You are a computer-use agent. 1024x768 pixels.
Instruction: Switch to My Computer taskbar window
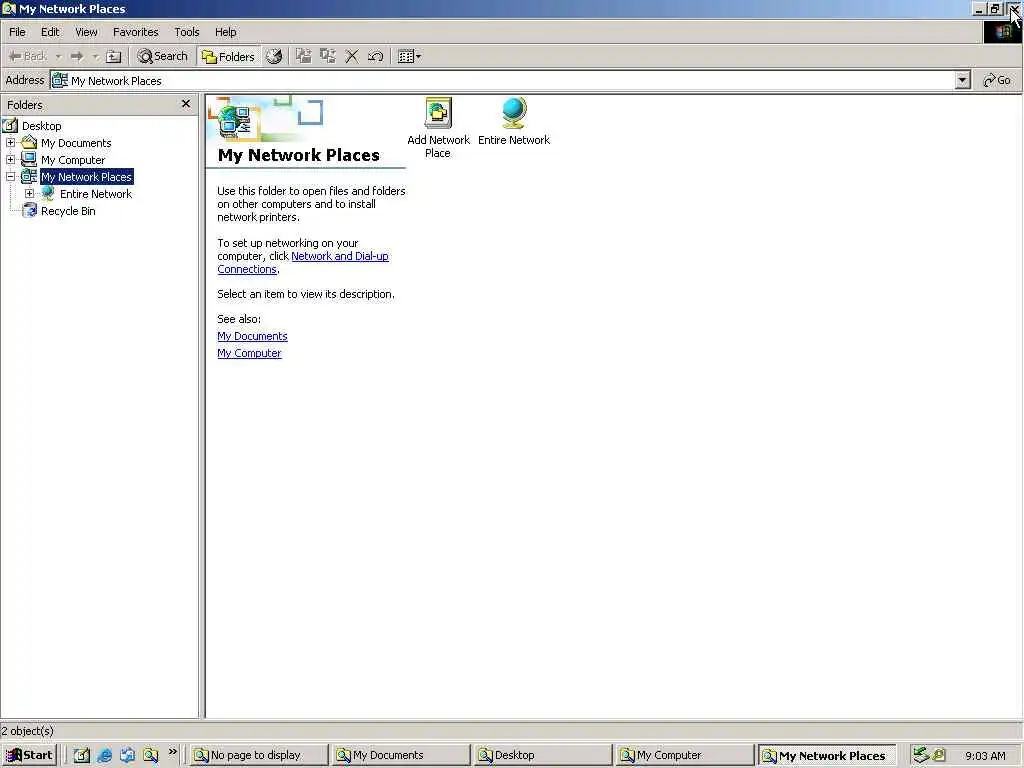[x=684, y=756]
